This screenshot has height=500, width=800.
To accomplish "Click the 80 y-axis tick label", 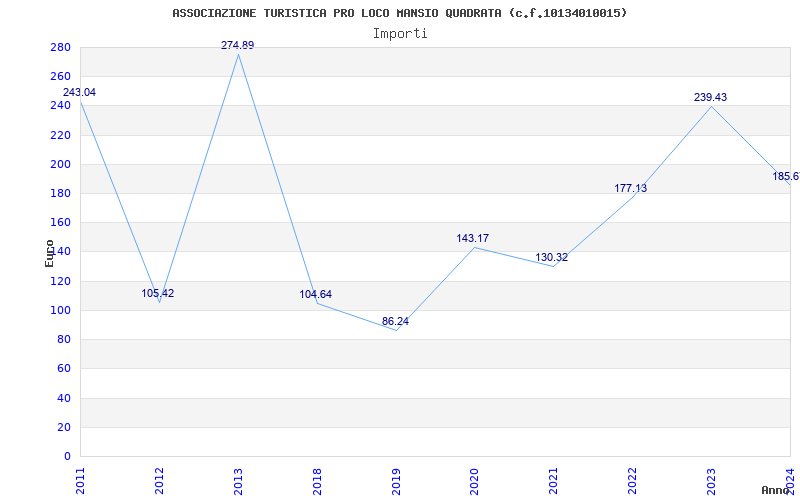I will pos(63,339).
